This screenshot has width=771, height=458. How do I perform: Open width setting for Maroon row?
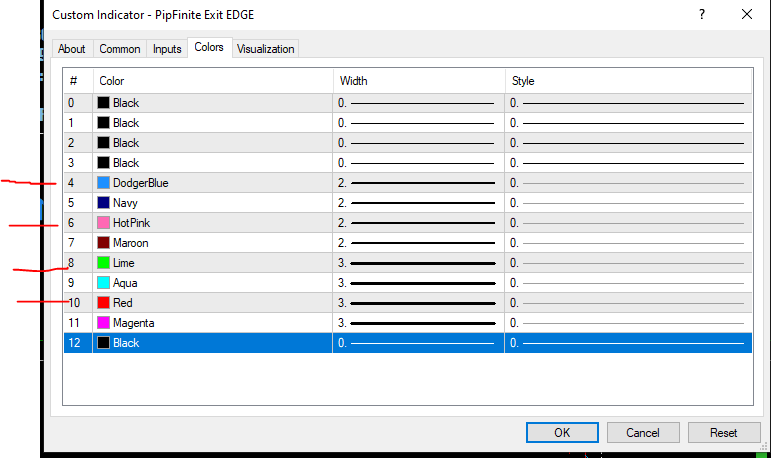[418, 243]
